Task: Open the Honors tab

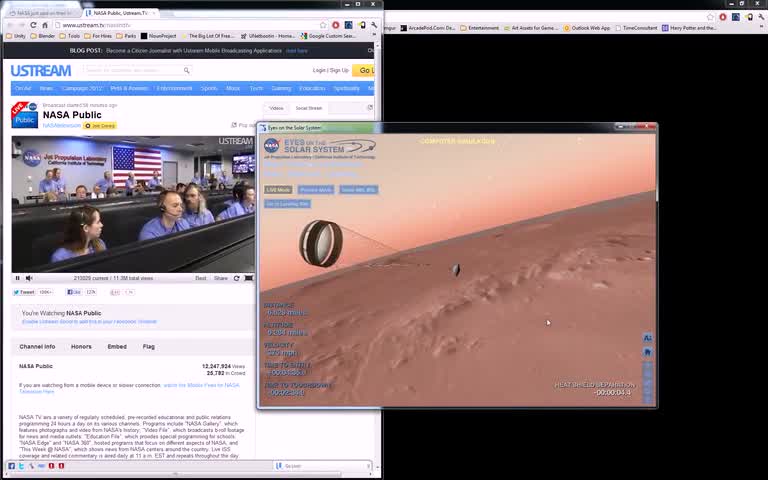Action: tap(81, 347)
